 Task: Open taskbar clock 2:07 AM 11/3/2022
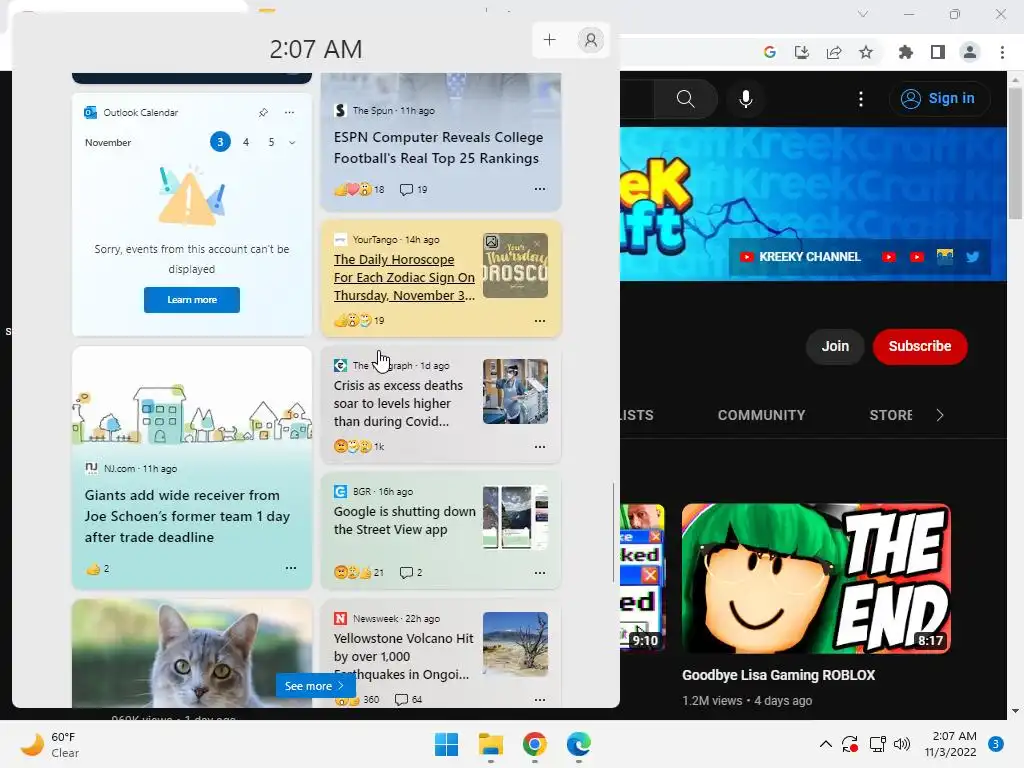[x=950, y=744]
